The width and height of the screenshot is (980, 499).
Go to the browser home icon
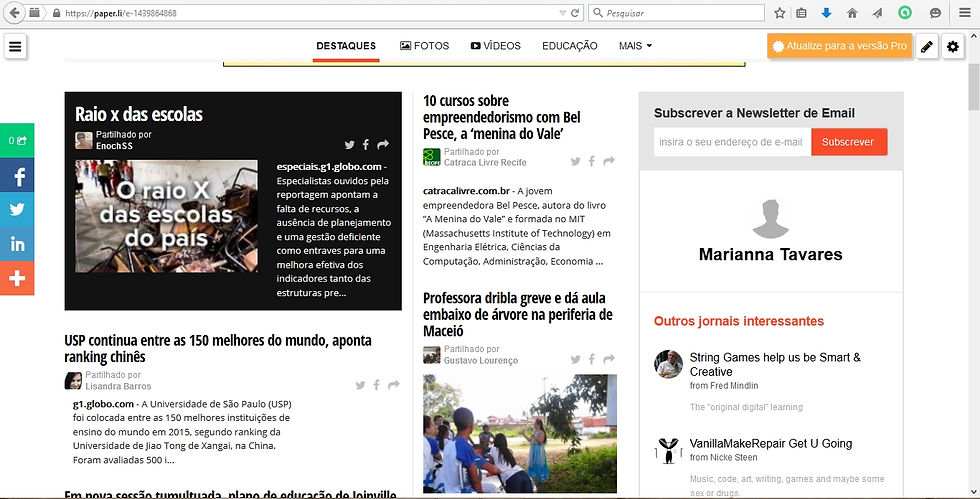[852, 13]
